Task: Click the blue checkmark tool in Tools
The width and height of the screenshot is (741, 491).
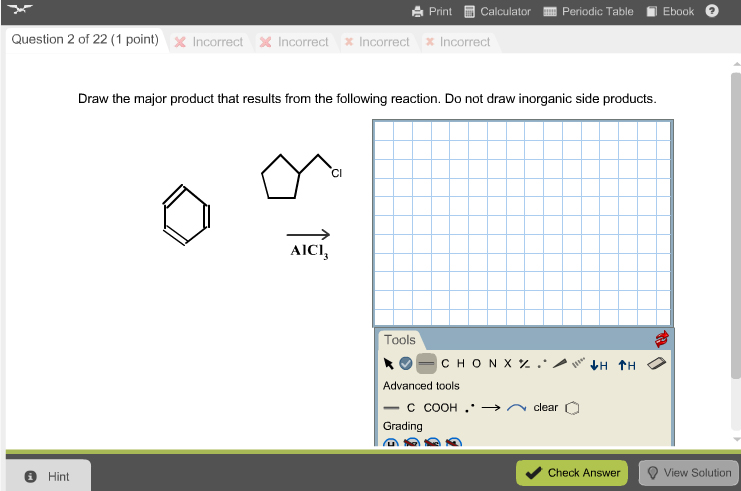Action: [x=405, y=363]
